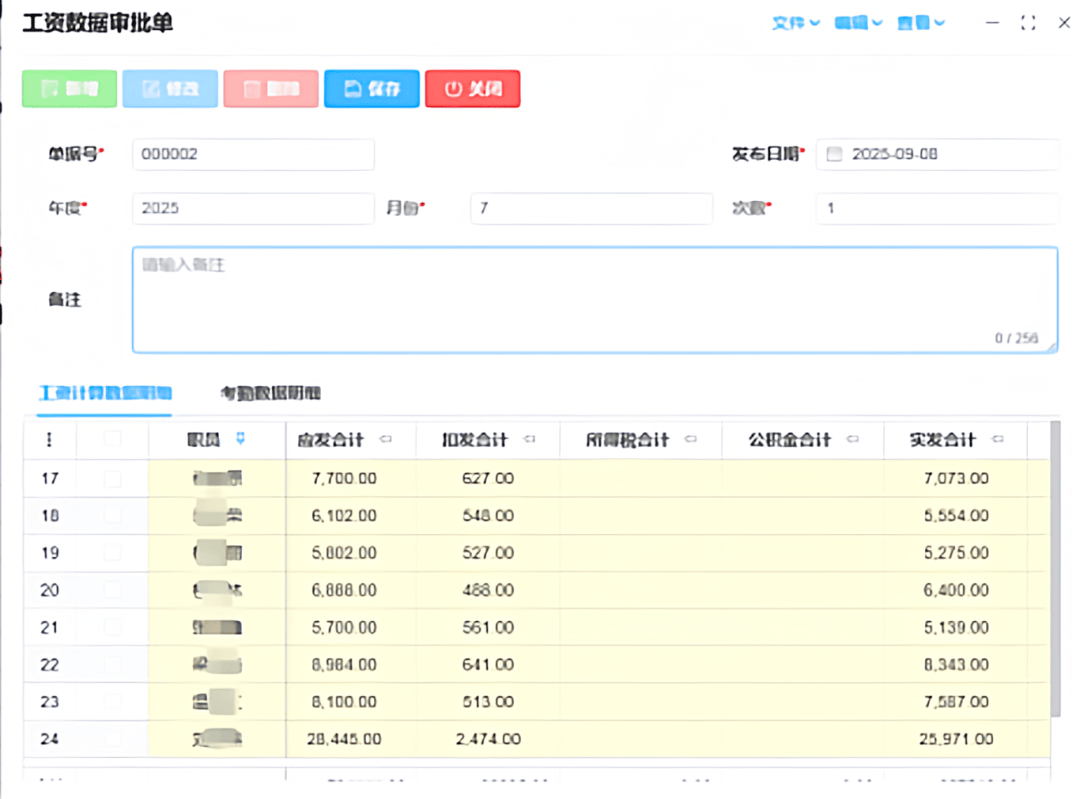Viewport: 1080px width, 799px height.
Task: Click the 应发合计 column header label
Action: point(330,439)
